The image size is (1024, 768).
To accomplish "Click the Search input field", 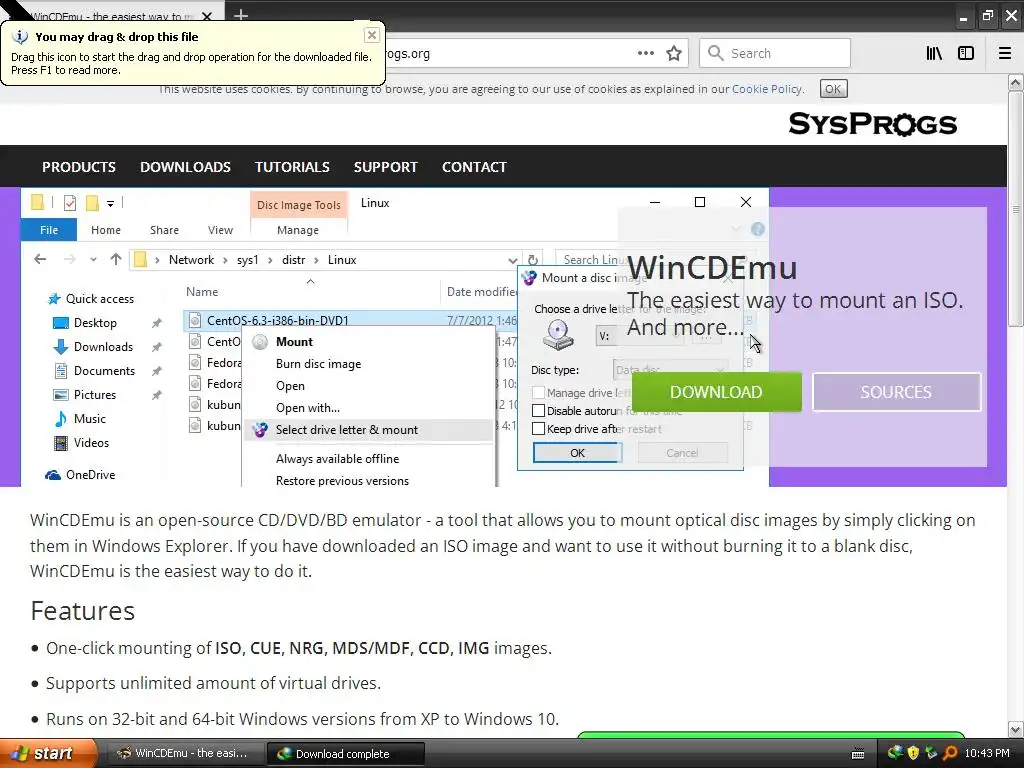I will pyautogui.click(x=775, y=53).
